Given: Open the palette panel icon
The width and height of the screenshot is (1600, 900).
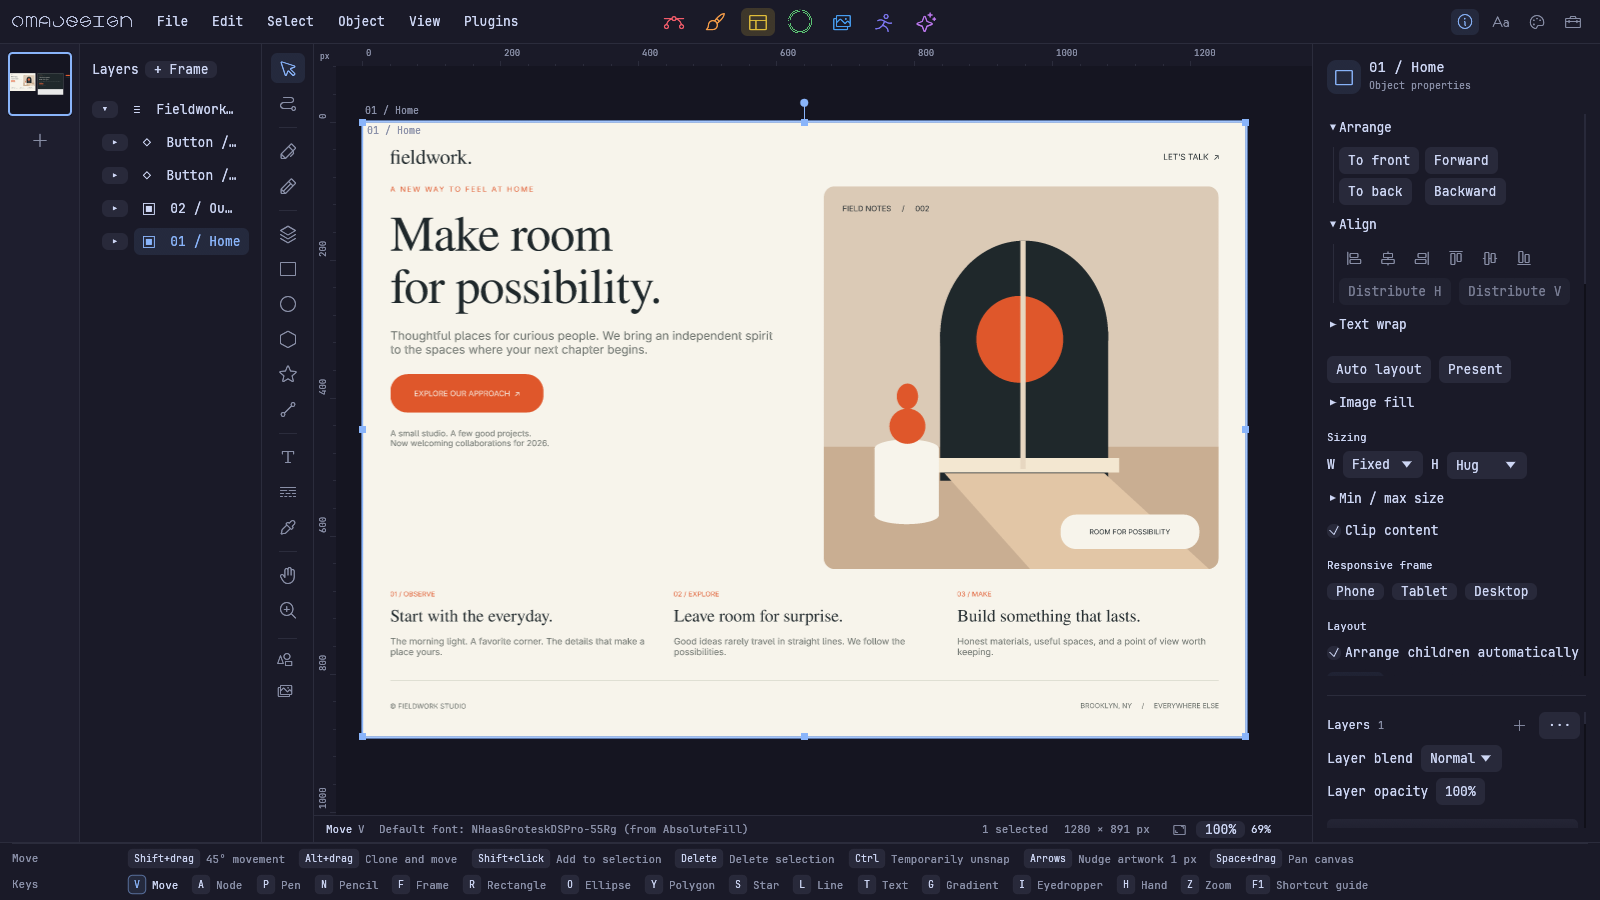Looking at the screenshot, I should (x=1537, y=22).
